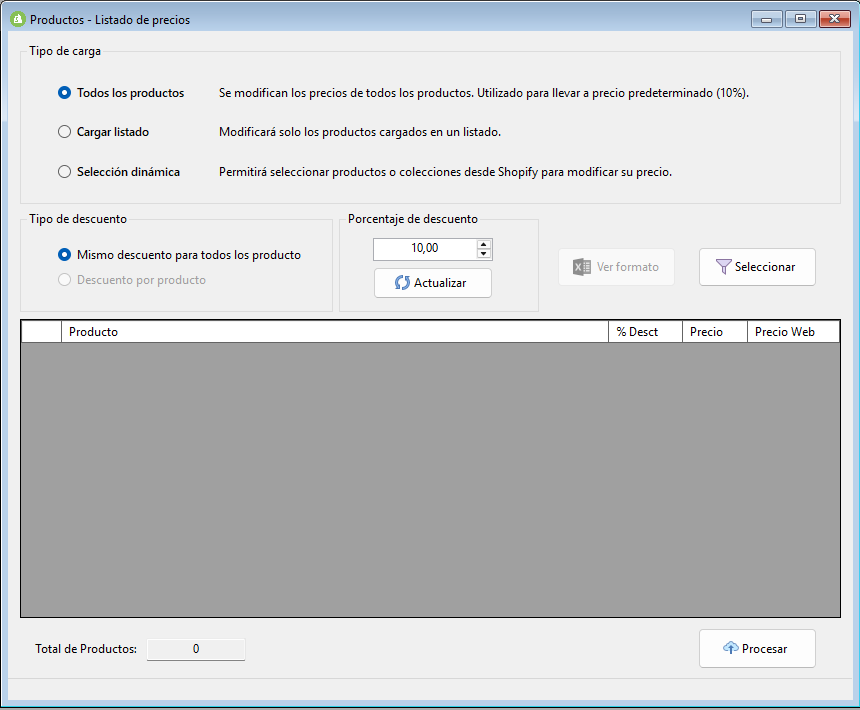Click the % Desct column header
Screen dimensions: 860x710
pyautogui.click(x=645, y=332)
